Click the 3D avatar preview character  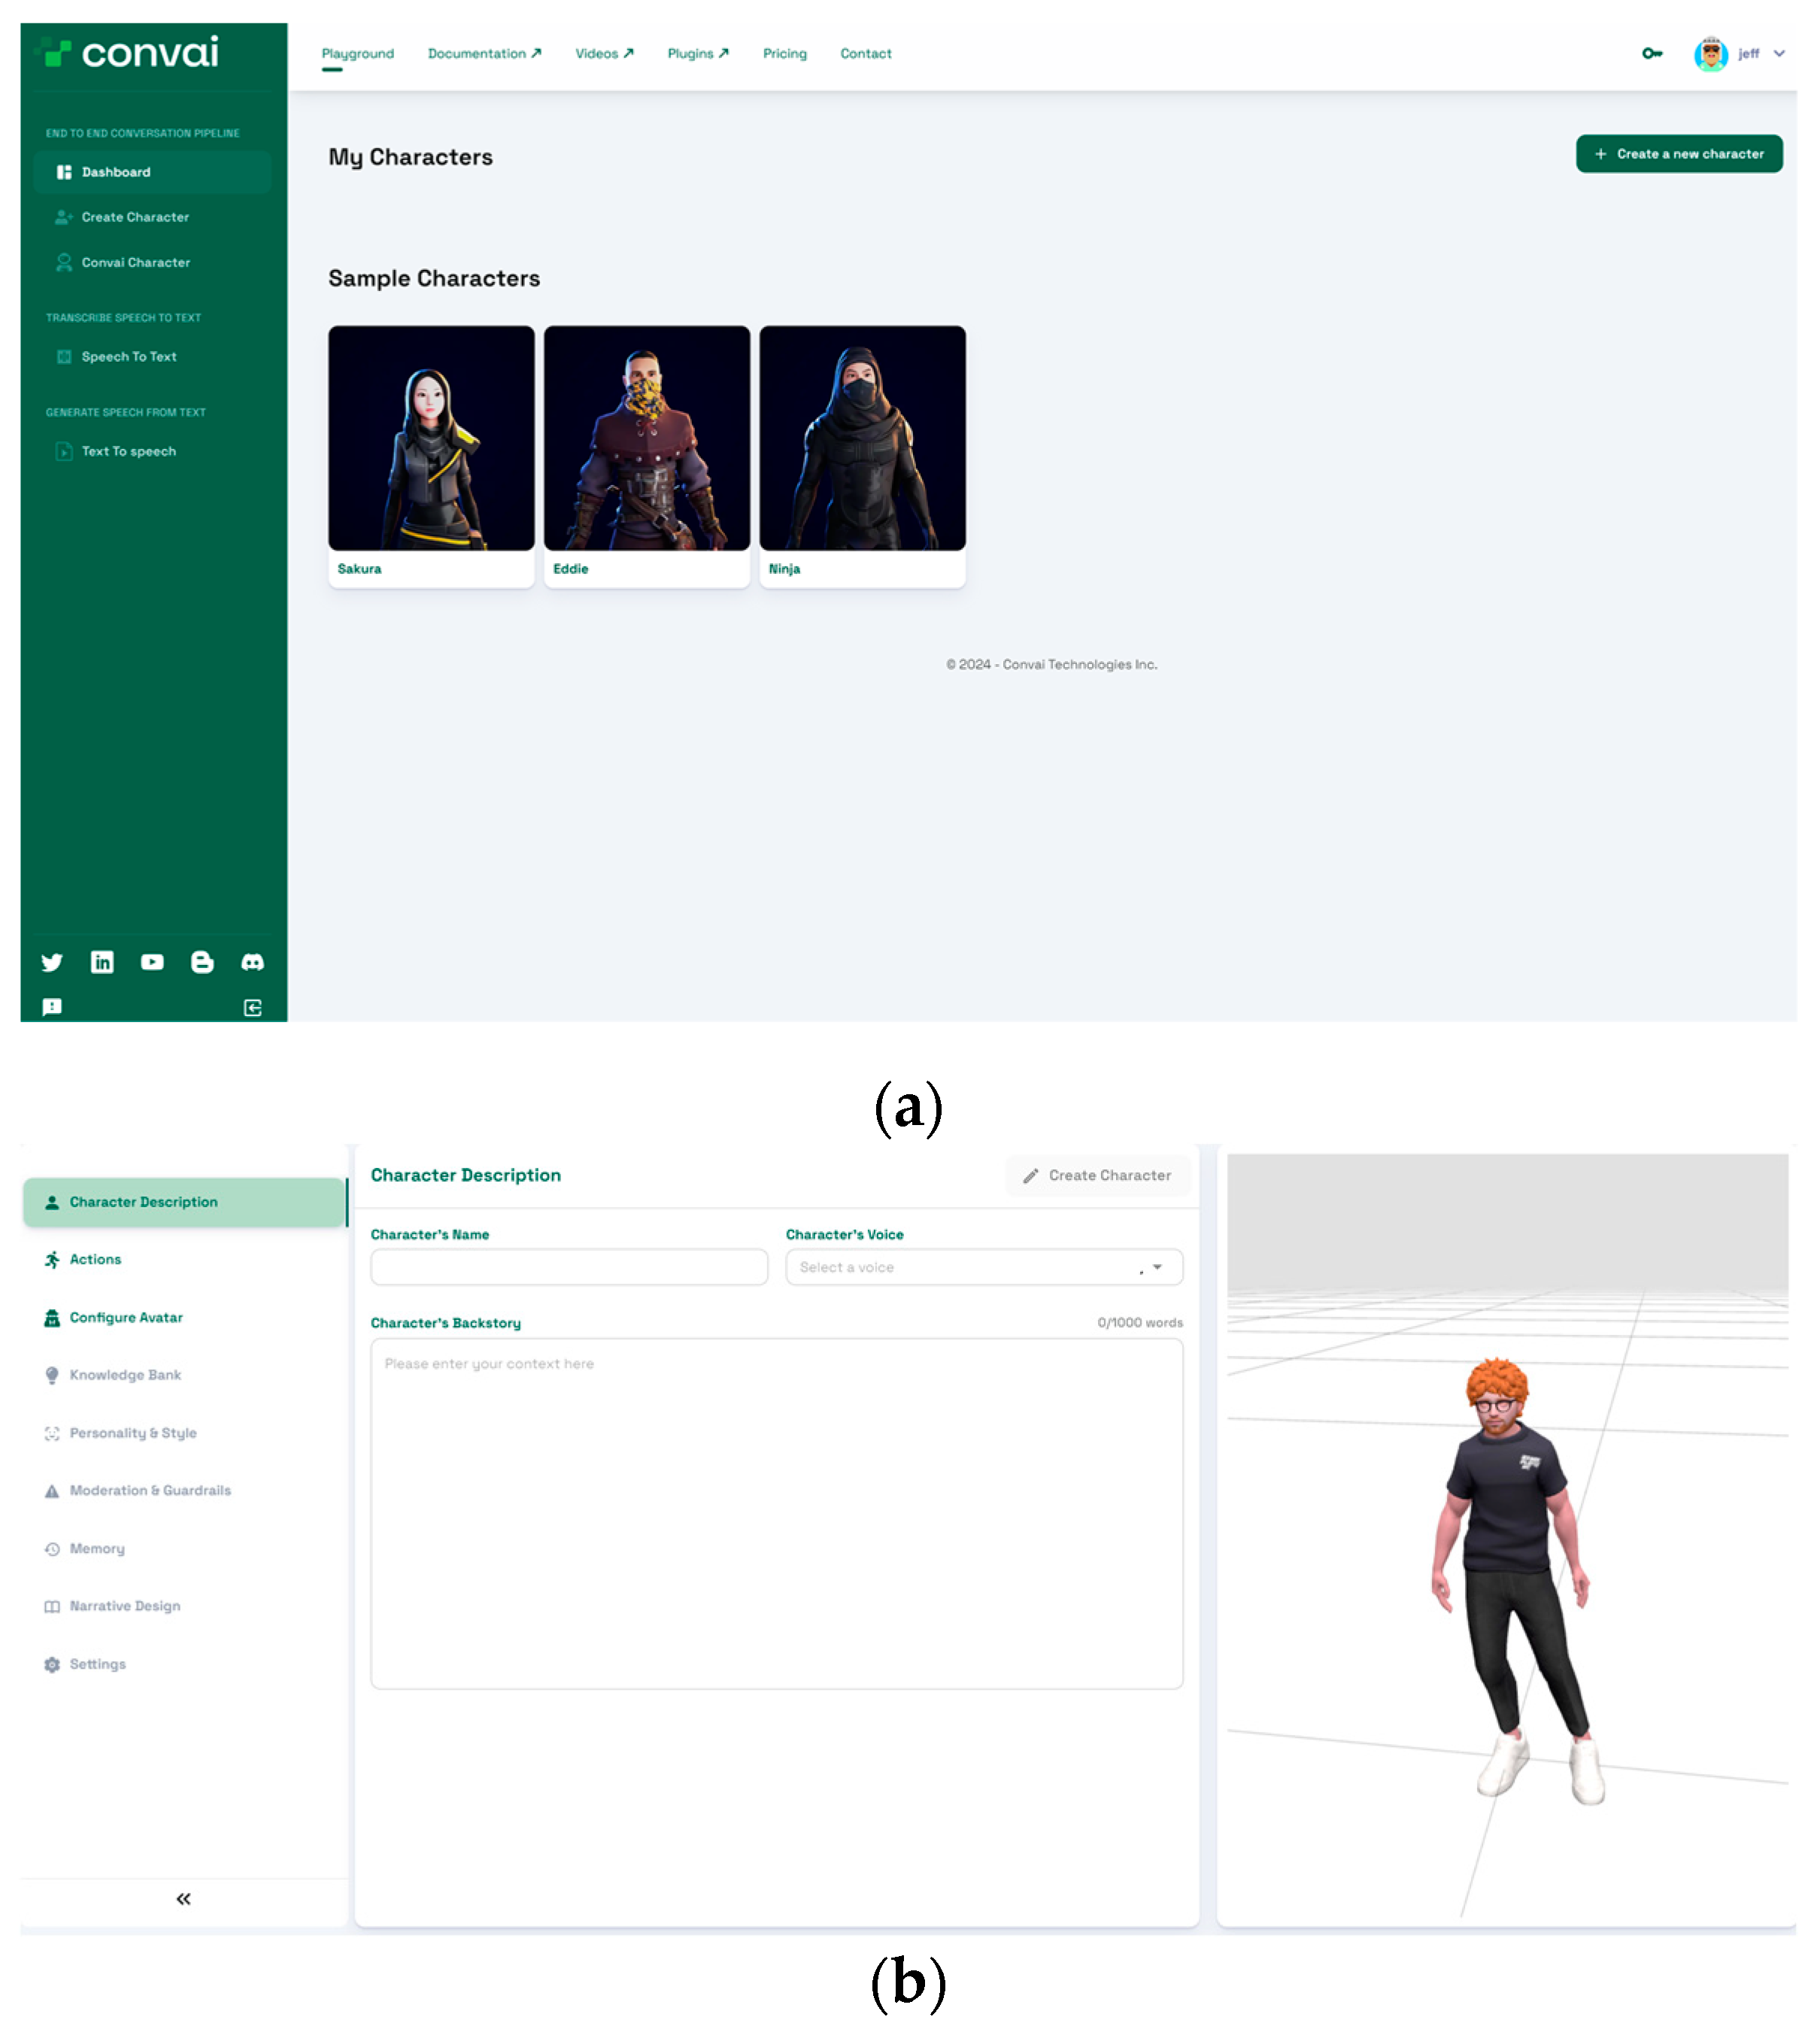(x=1513, y=1580)
